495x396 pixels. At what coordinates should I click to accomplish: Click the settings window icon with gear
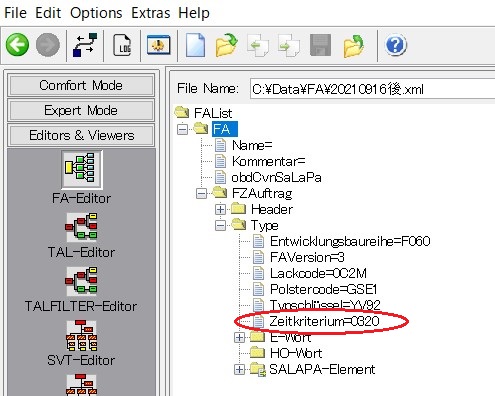[x=159, y=45]
